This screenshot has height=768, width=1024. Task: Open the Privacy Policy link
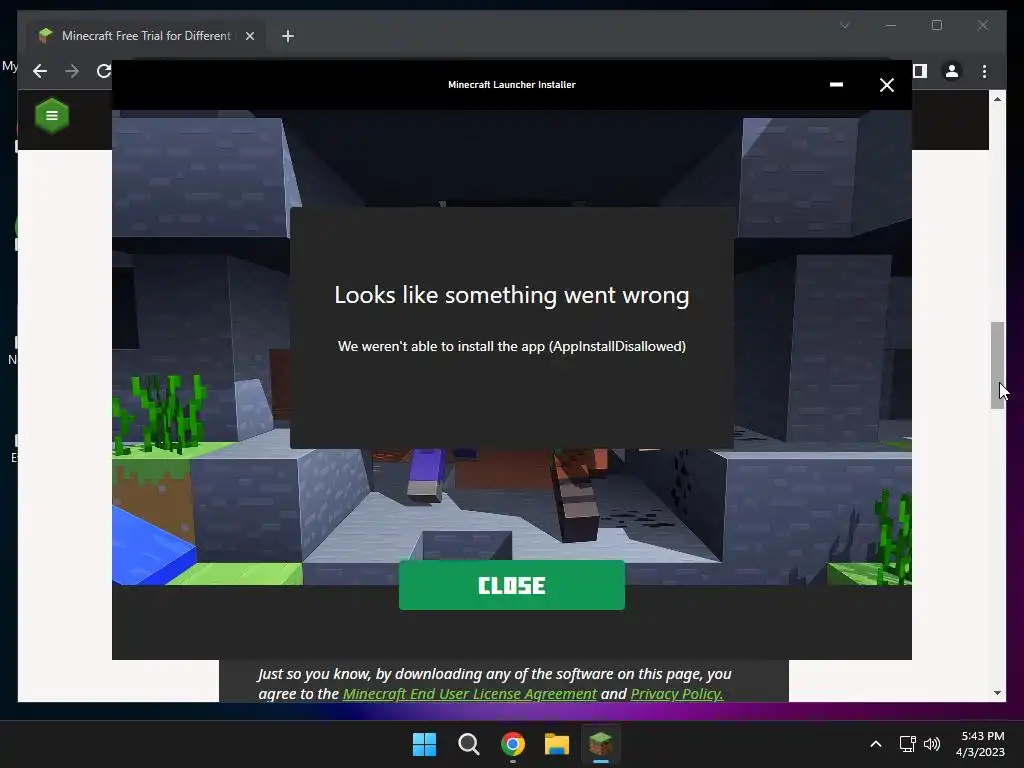click(x=677, y=694)
